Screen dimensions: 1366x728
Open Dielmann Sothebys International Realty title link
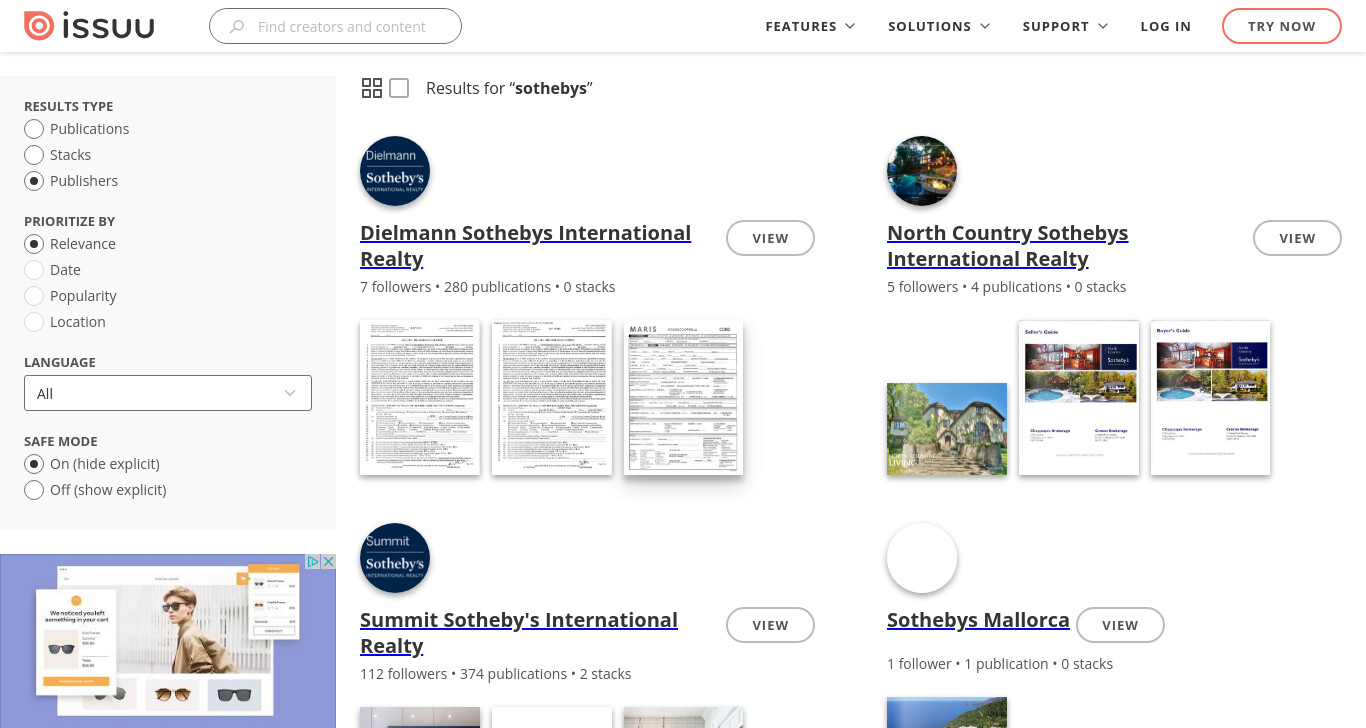(x=525, y=246)
